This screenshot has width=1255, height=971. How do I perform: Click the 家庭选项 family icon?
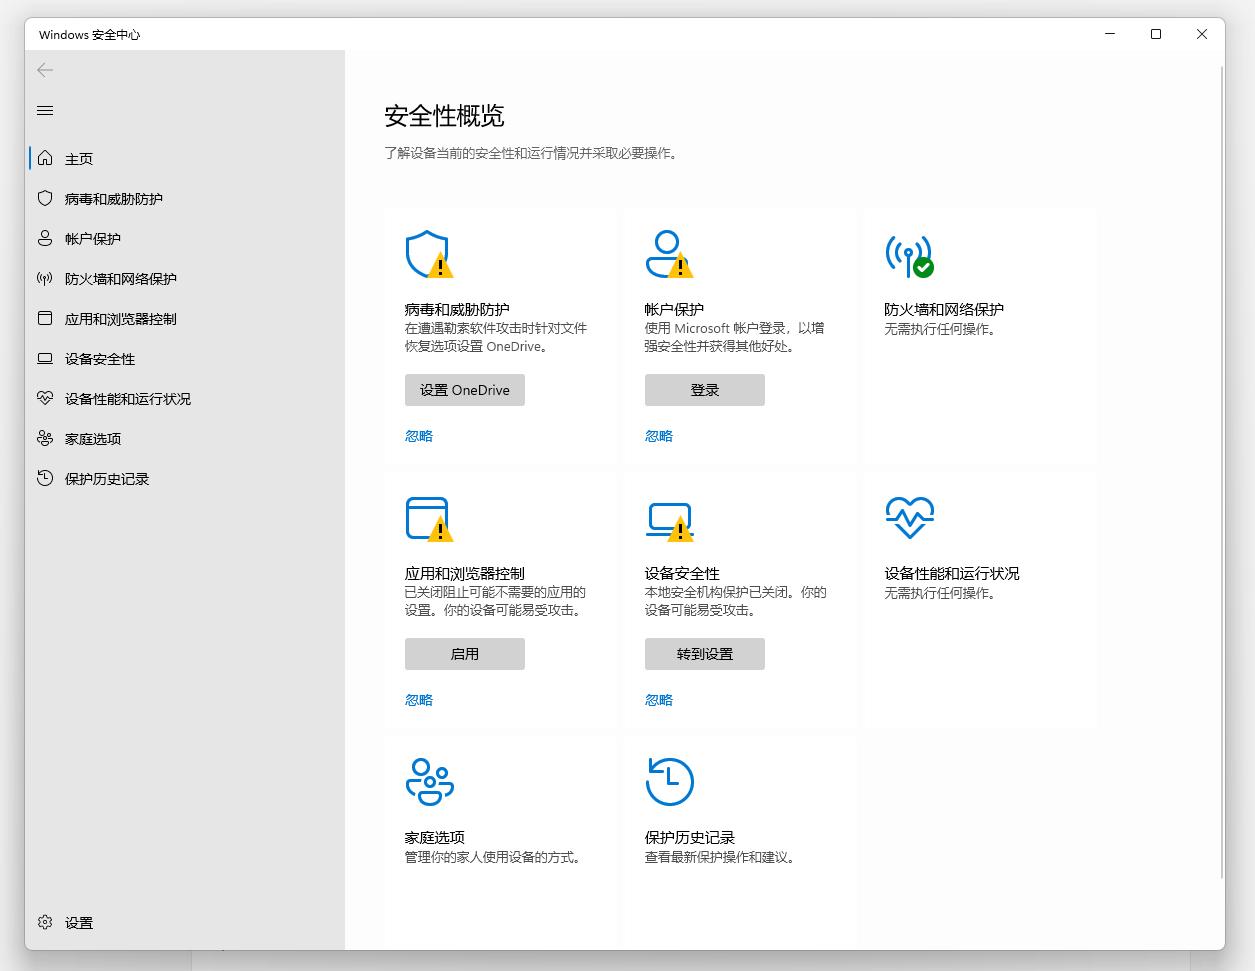[428, 782]
